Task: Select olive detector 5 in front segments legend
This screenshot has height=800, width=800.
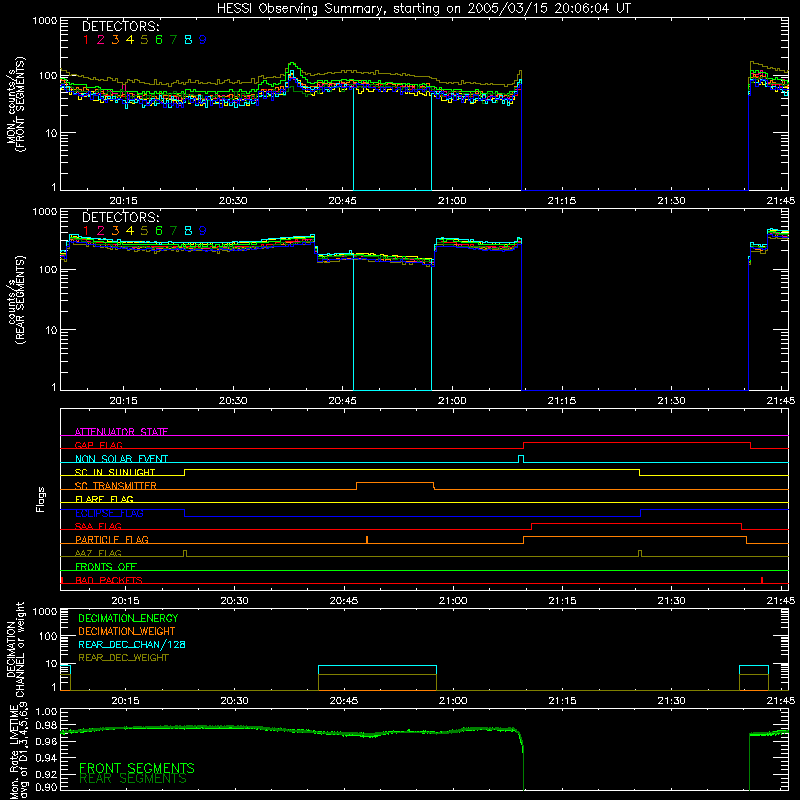Action: click(x=144, y=40)
